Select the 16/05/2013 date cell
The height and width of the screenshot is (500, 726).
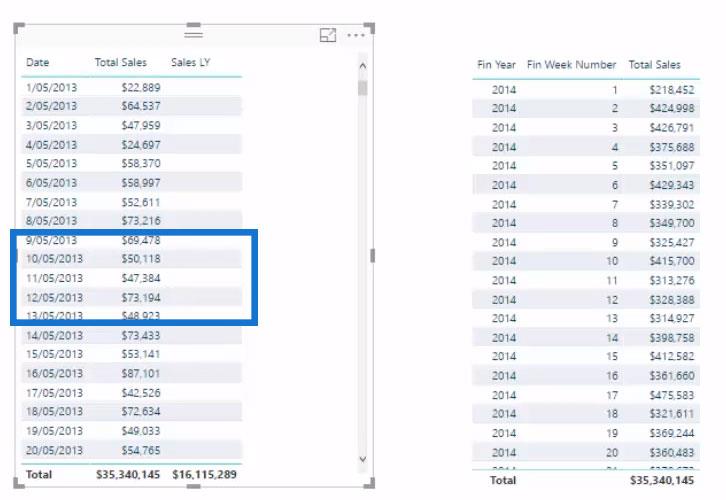click(54, 374)
